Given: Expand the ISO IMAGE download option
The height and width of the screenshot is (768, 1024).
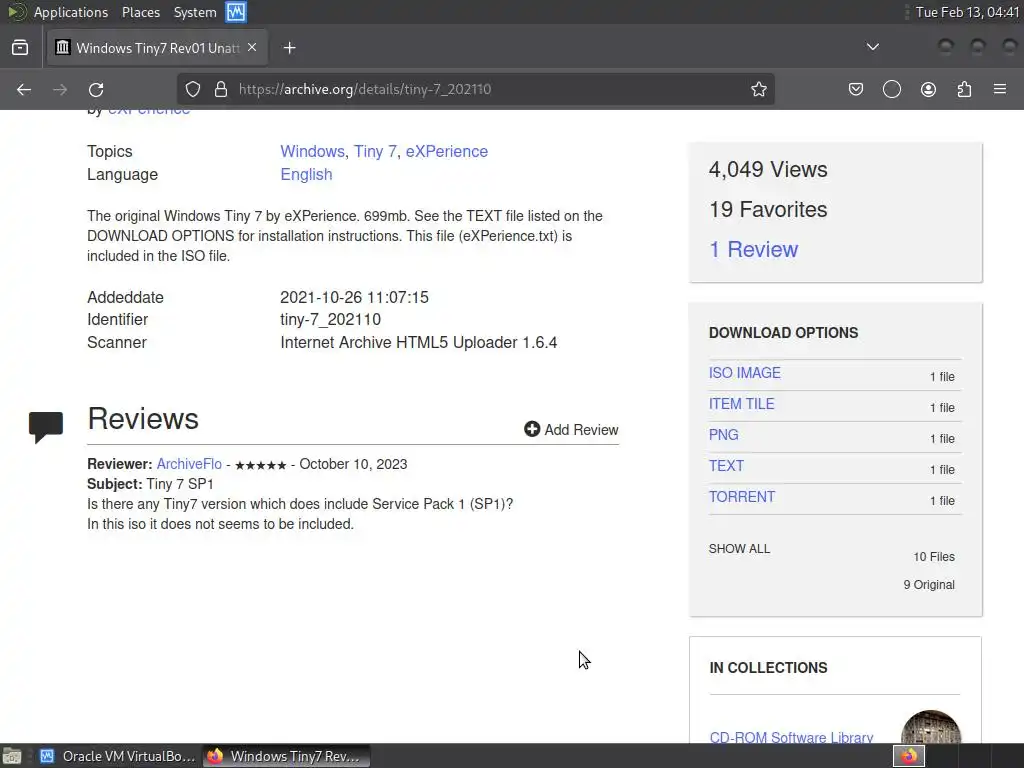Looking at the screenshot, I should click(744, 373).
